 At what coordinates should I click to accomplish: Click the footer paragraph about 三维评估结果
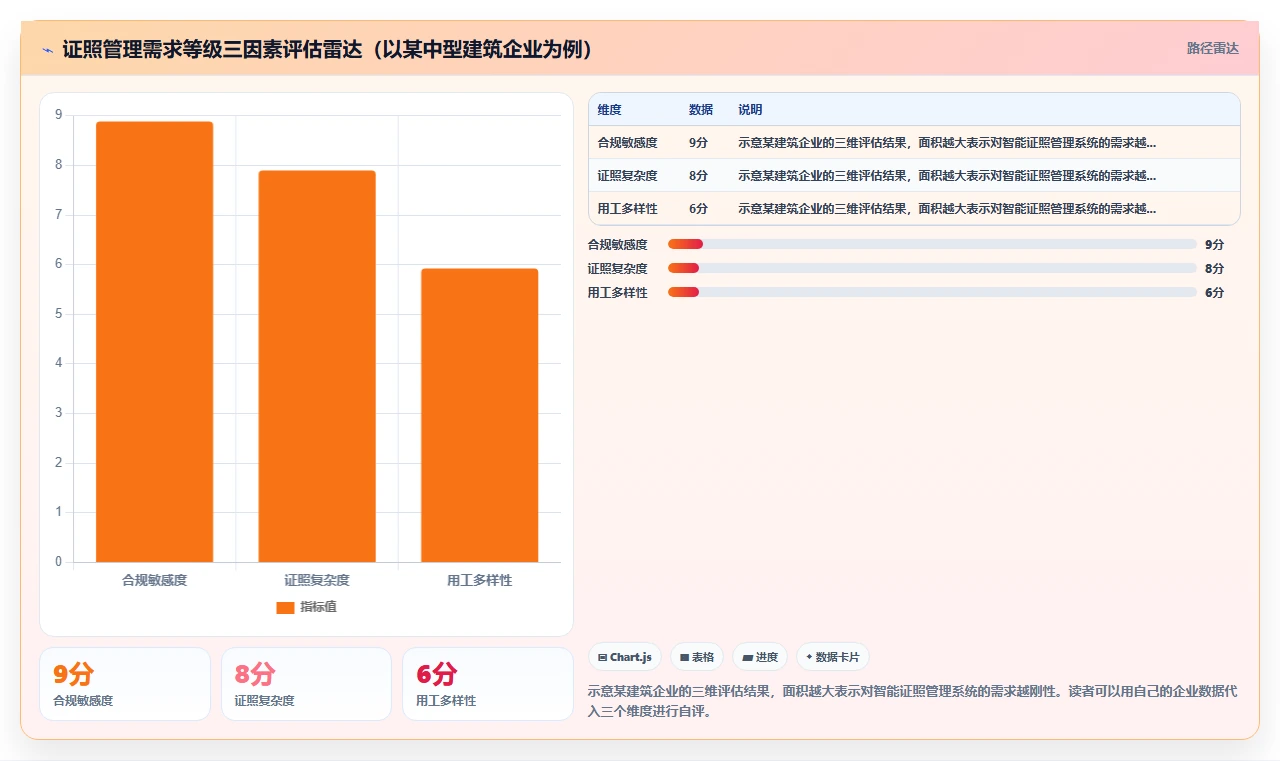[913, 702]
